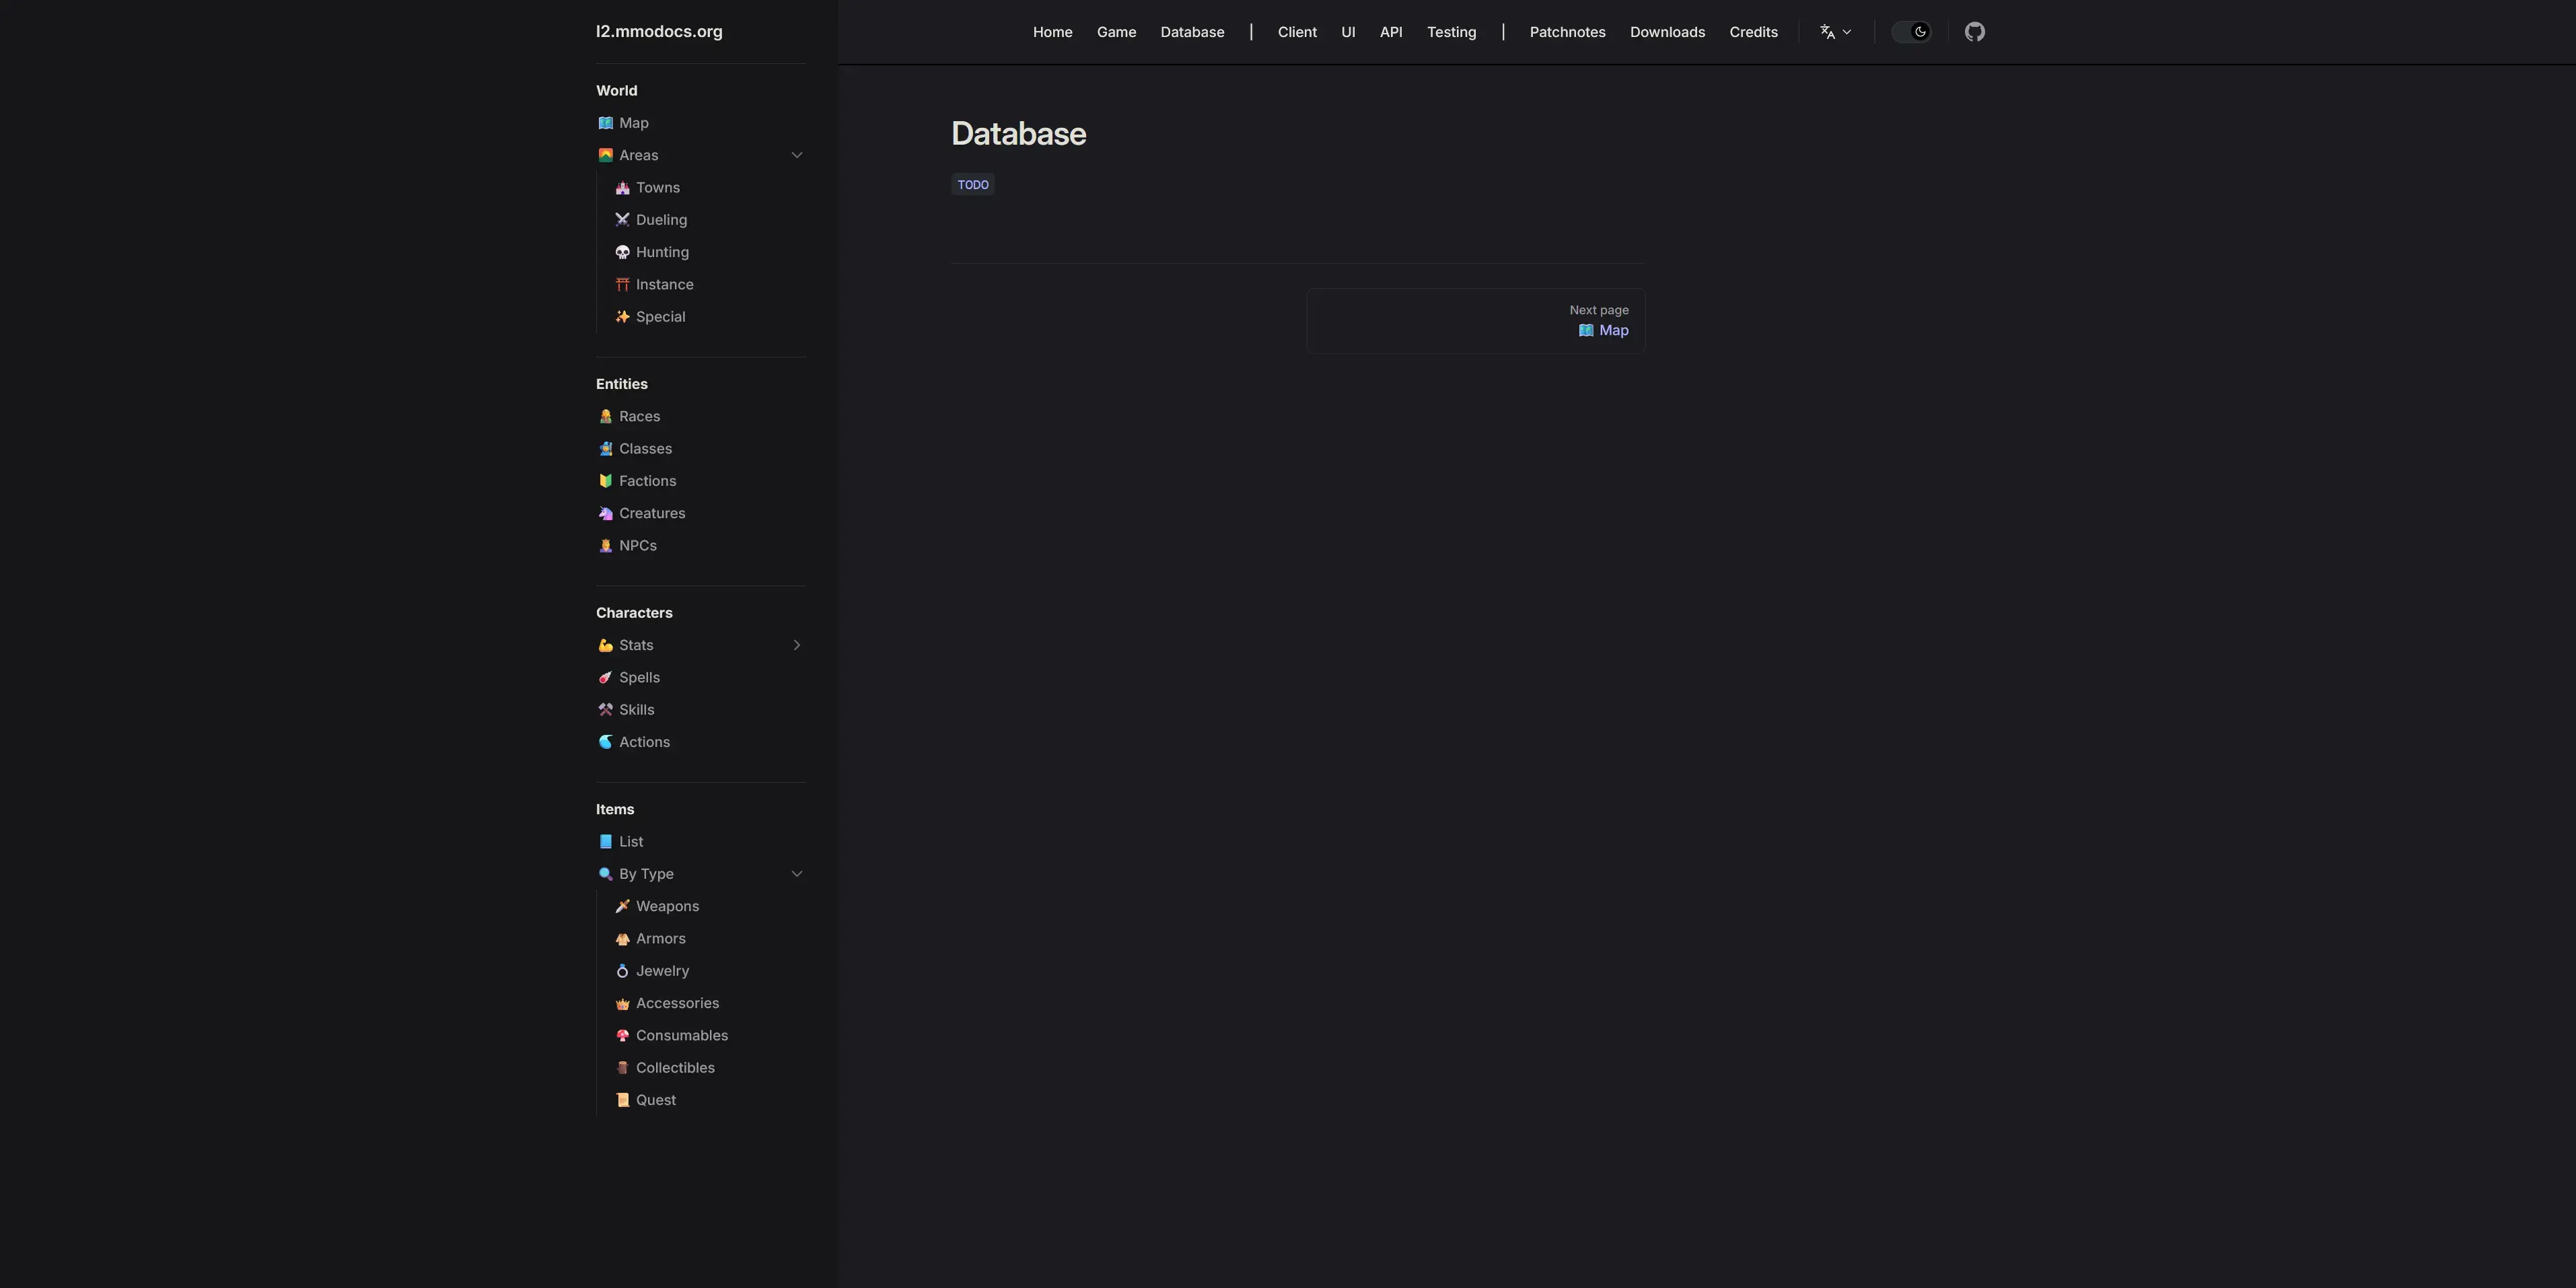
Task: Open the API nav item
Action: (x=1391, y=32)
